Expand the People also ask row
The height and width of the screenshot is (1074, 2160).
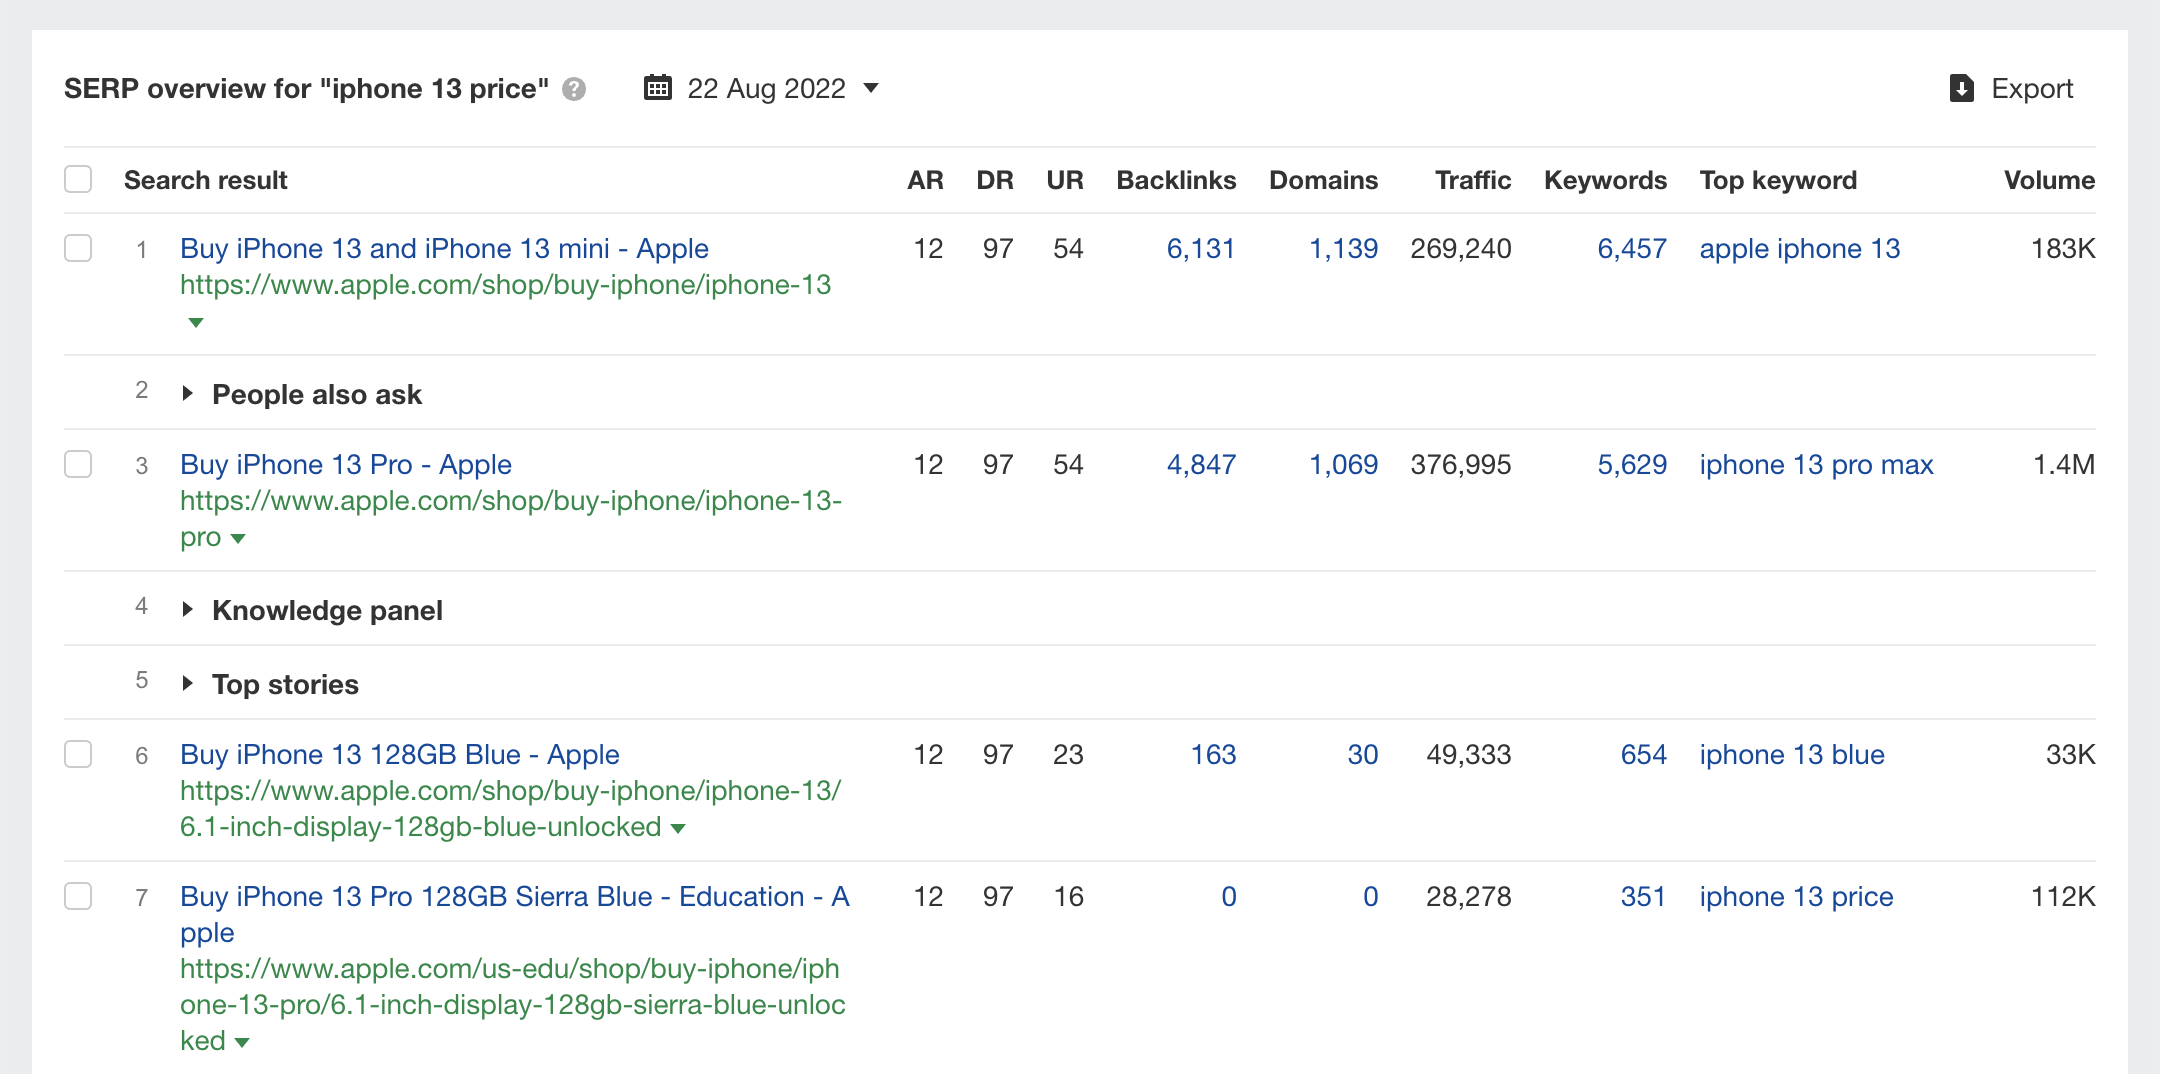click(187, 394)
